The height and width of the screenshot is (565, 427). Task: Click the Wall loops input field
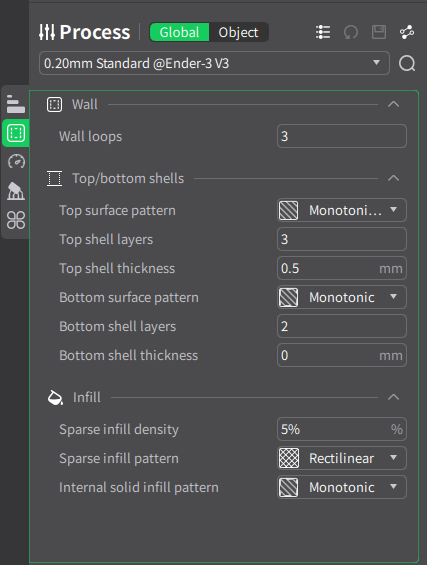point(342,136)
